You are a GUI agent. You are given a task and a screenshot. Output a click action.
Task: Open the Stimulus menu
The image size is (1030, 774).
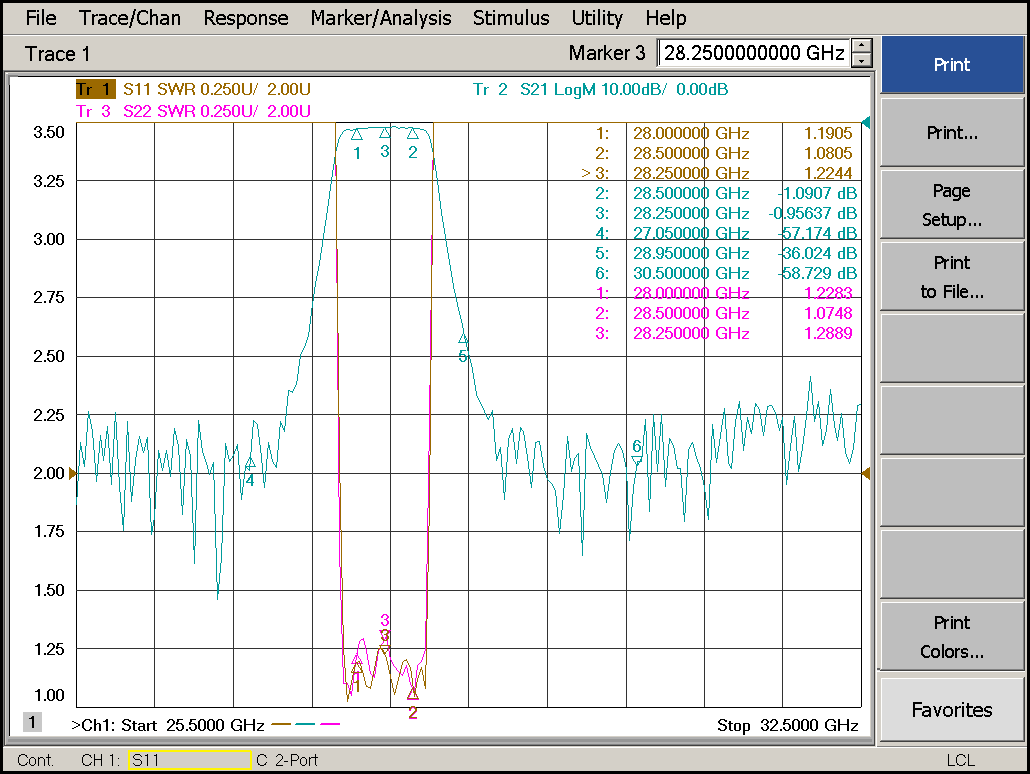pos(511,18)
